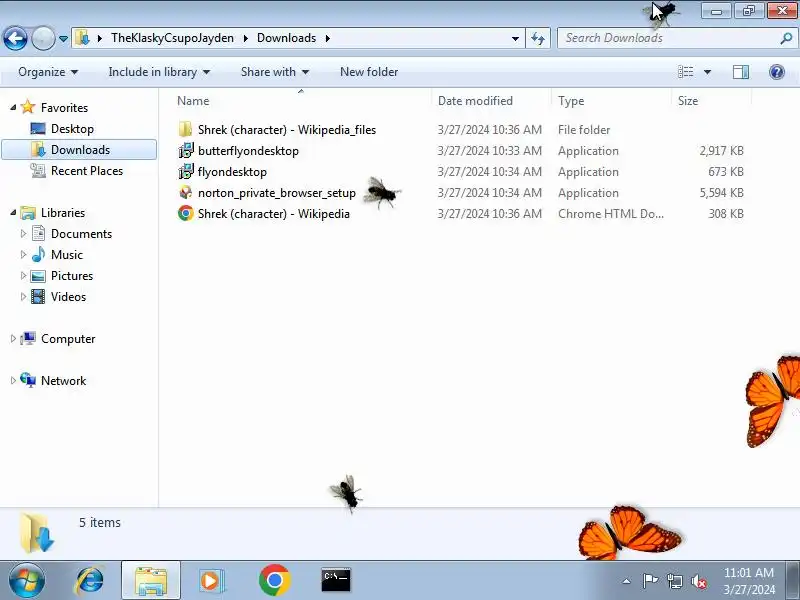This screenshot has width=800, height=600.
Task: Open the Include in library menu
Action: click(x=159, y=72)
